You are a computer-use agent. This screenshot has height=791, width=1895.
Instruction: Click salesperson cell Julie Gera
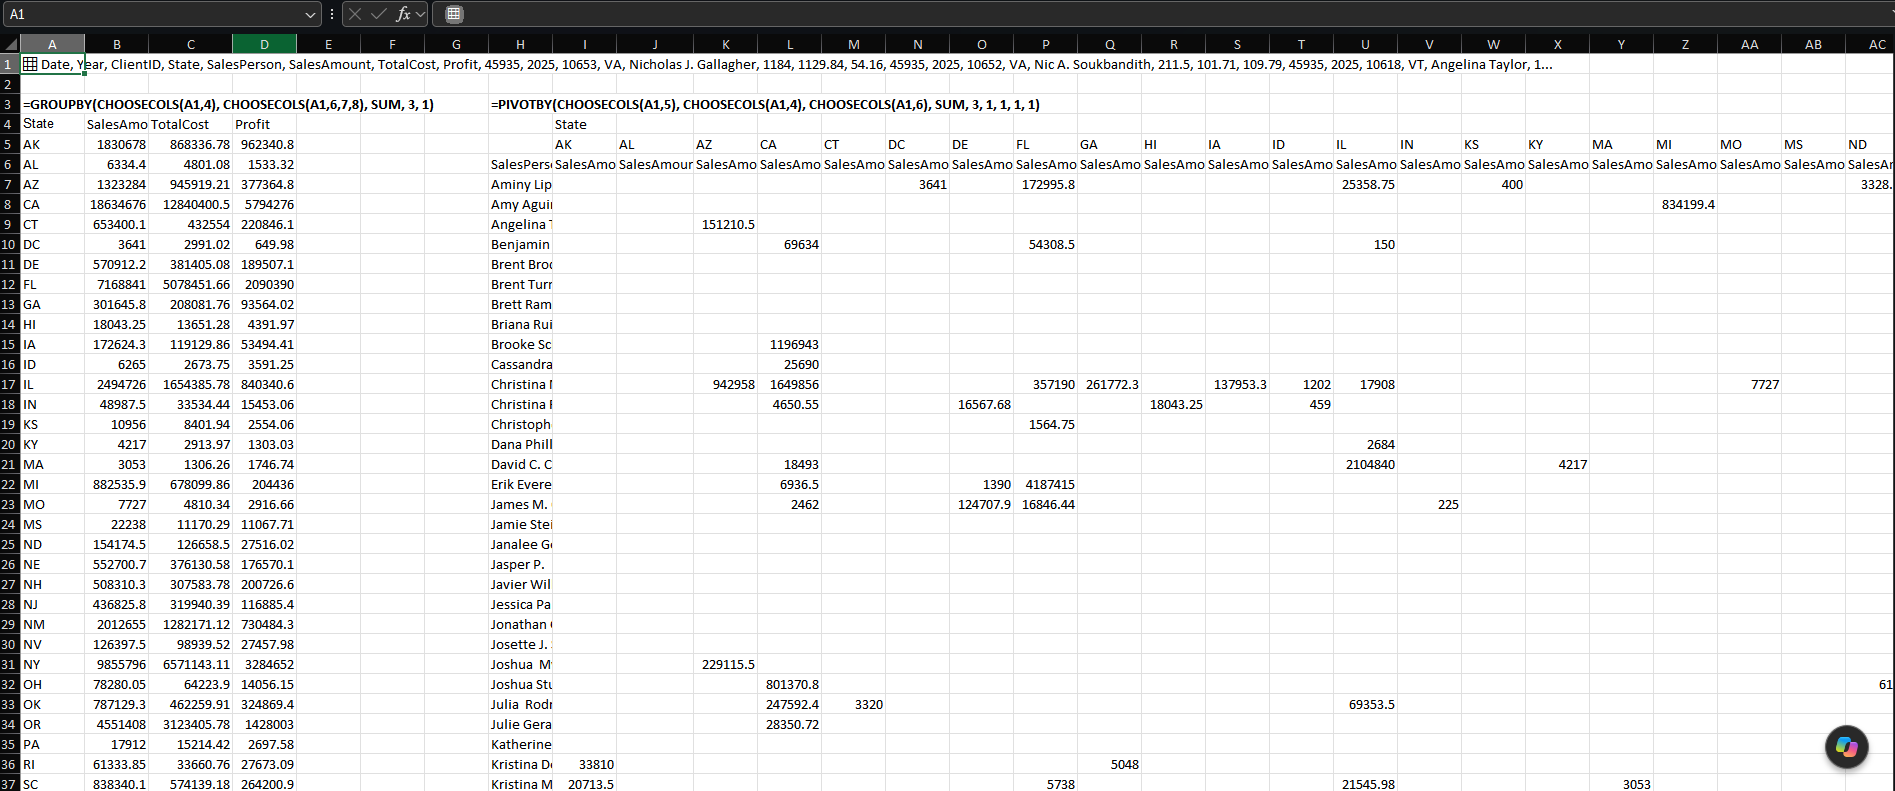coord(520,724)
